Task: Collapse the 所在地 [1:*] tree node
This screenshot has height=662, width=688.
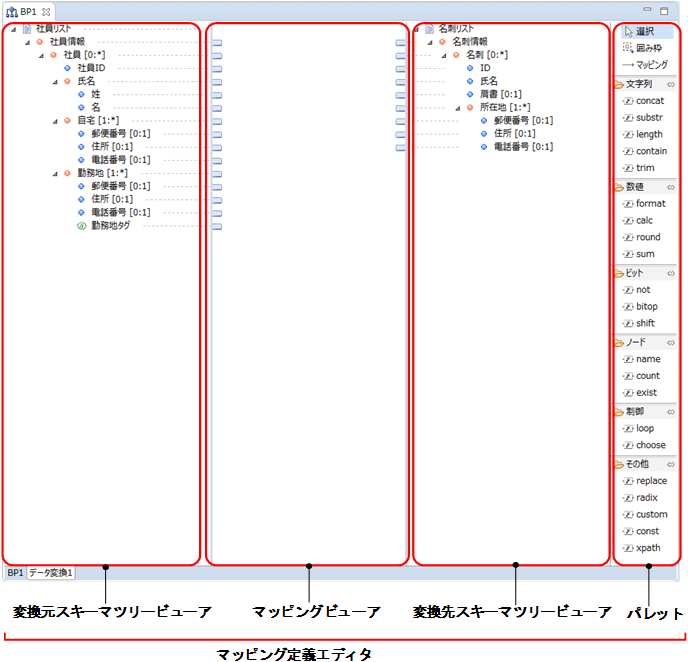Action: coord(458,108)
